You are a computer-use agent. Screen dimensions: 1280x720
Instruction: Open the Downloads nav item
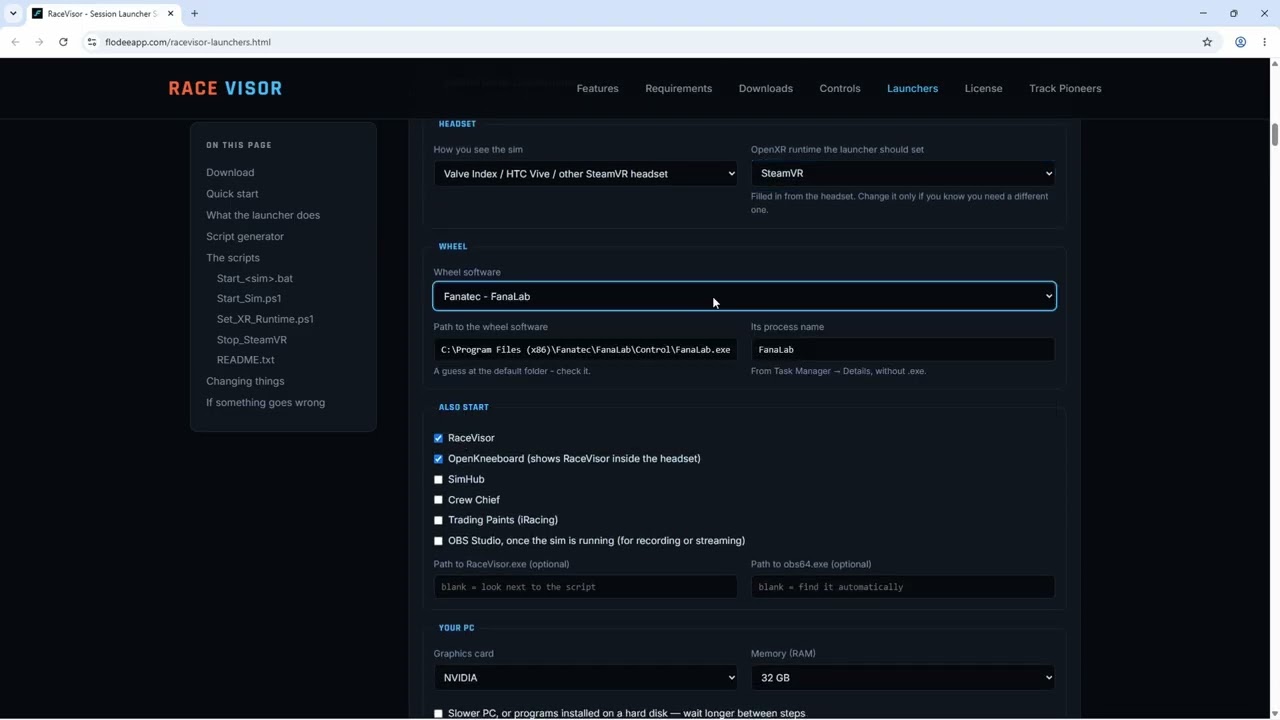[765, 88]
